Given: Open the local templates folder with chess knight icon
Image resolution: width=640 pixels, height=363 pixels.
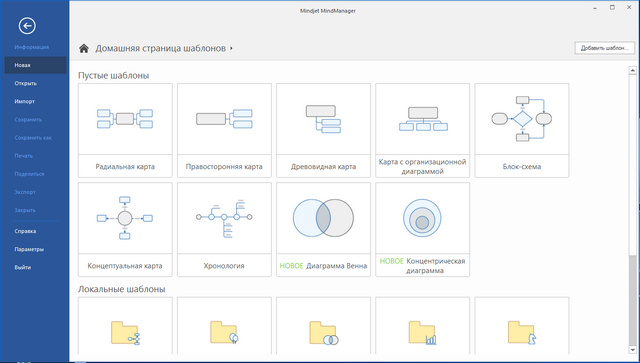Looking at the screenshot, I should (522, 333).
